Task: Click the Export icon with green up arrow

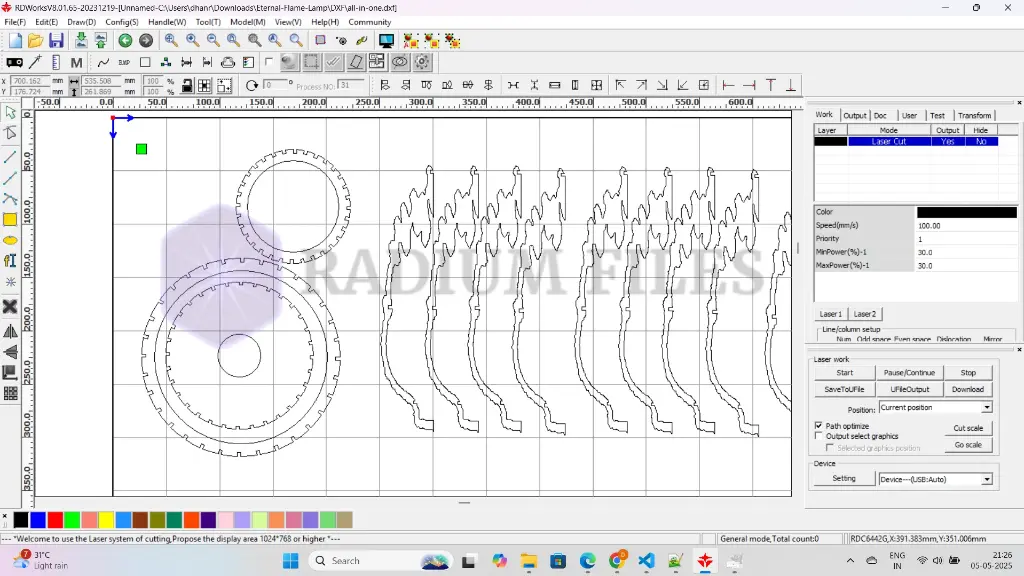Action: [x=101, y=40]
